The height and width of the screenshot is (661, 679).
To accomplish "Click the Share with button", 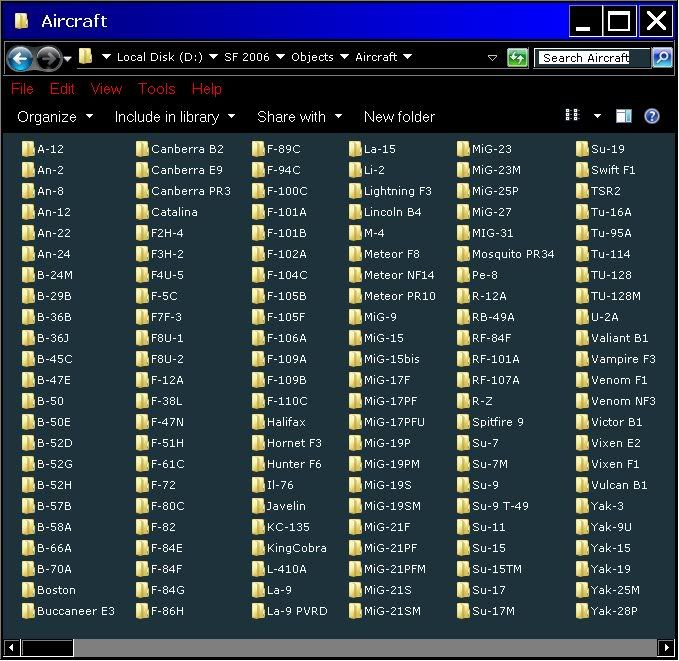I will coord(300,117).
